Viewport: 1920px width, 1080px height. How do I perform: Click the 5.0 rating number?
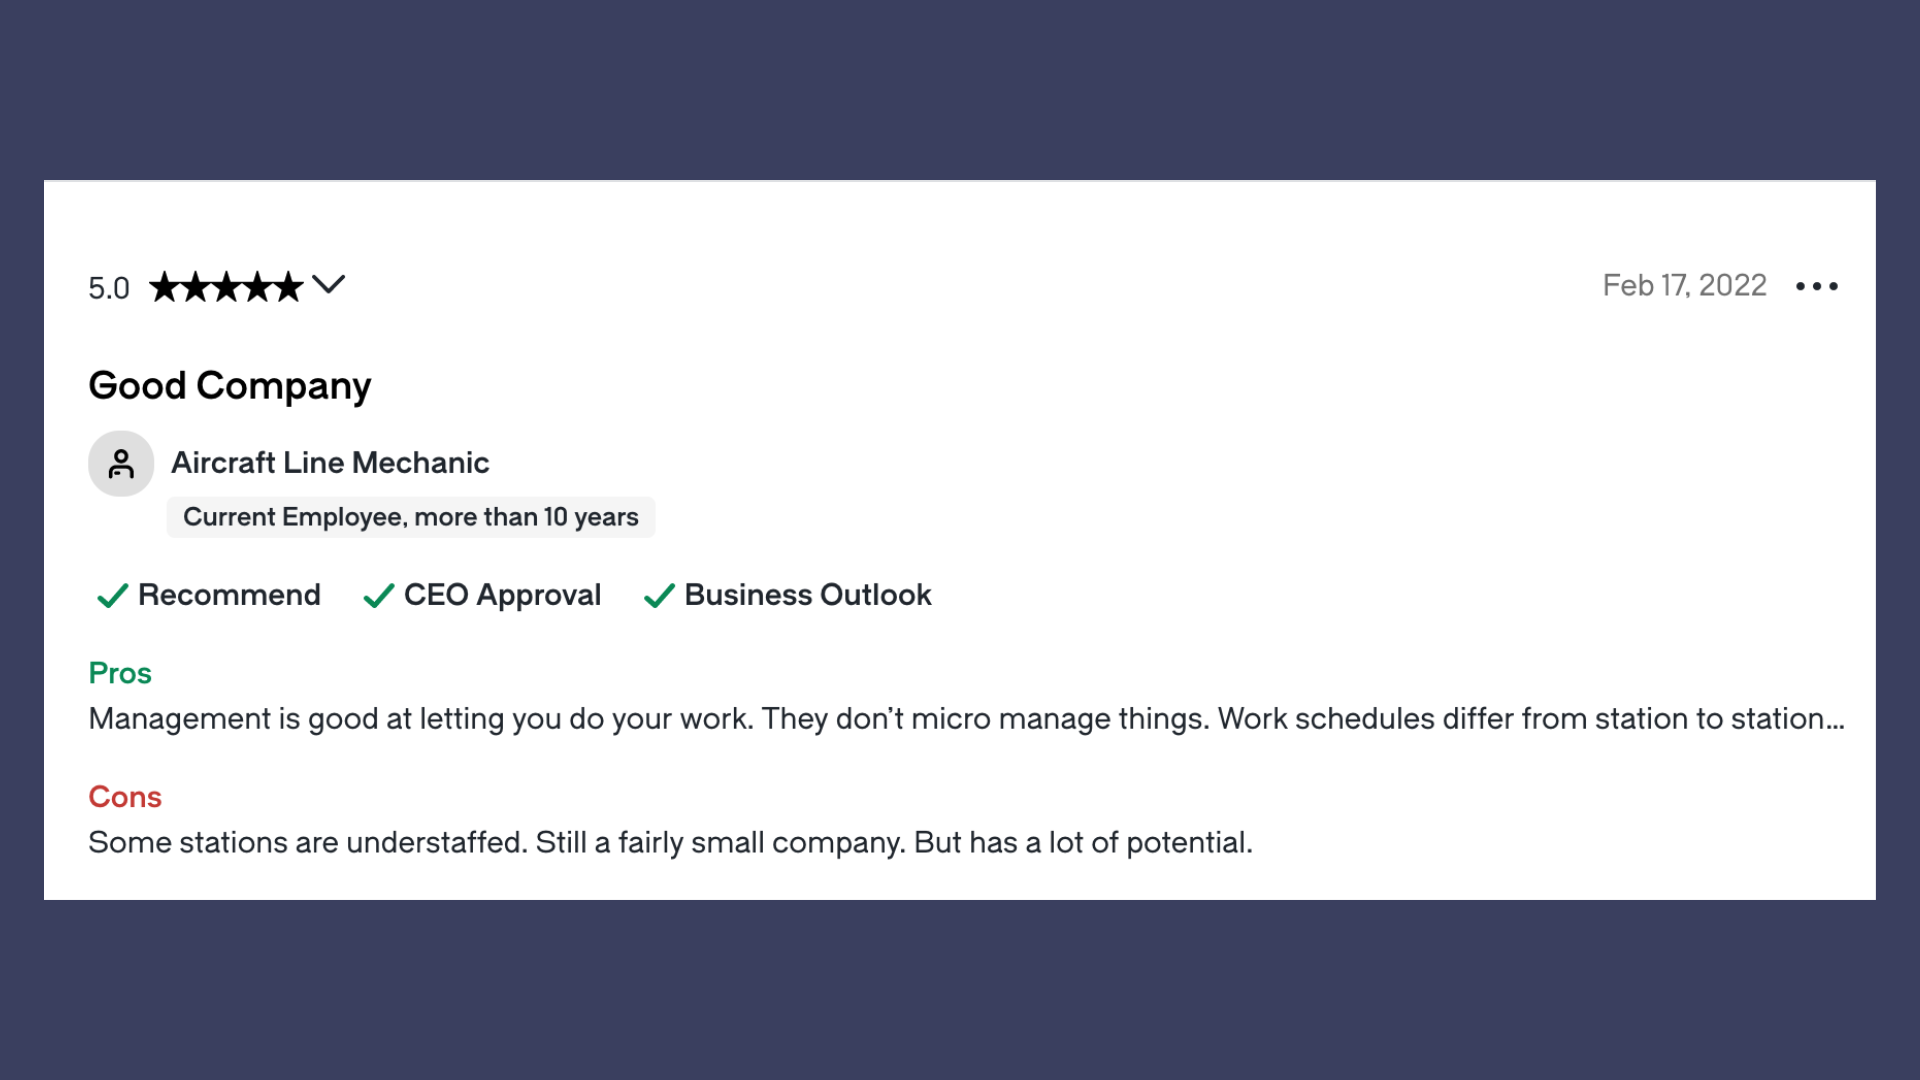(108, 289)
